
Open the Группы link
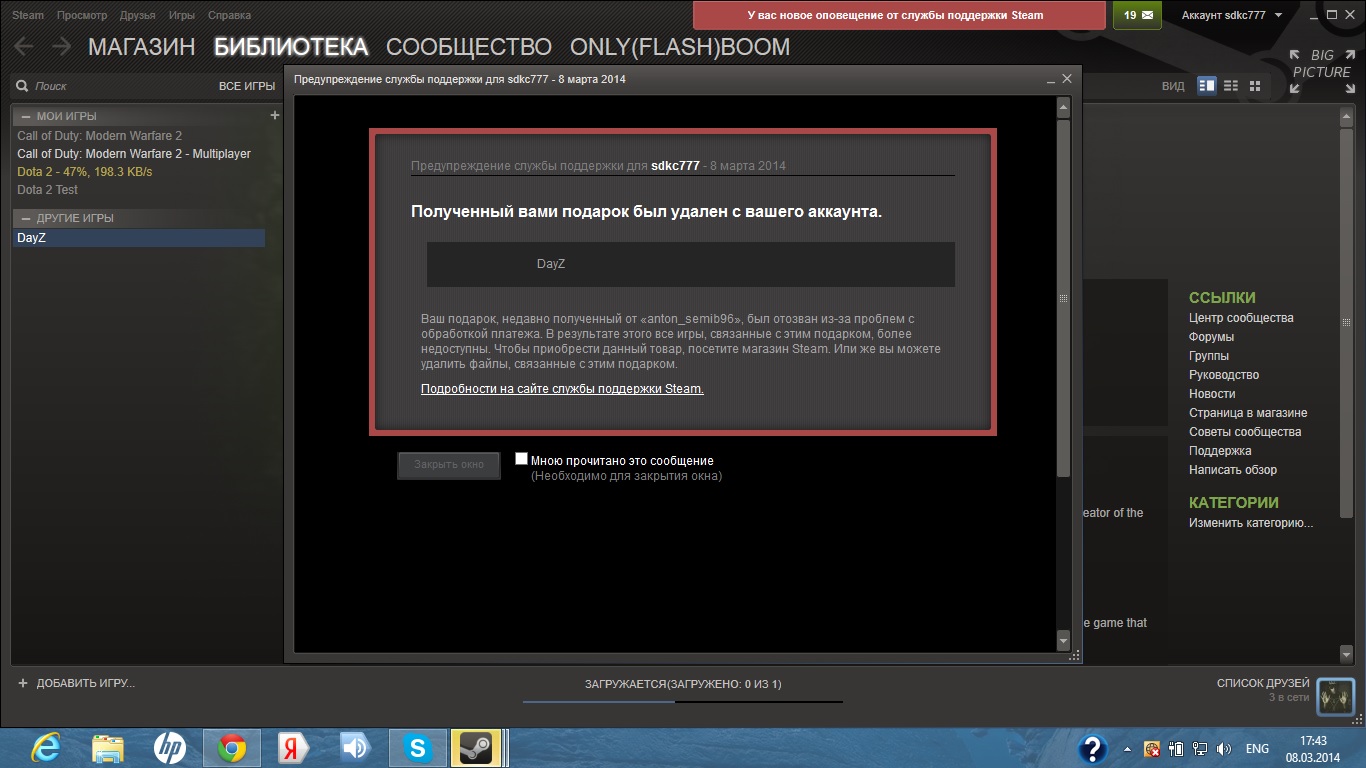(1209, 356)
